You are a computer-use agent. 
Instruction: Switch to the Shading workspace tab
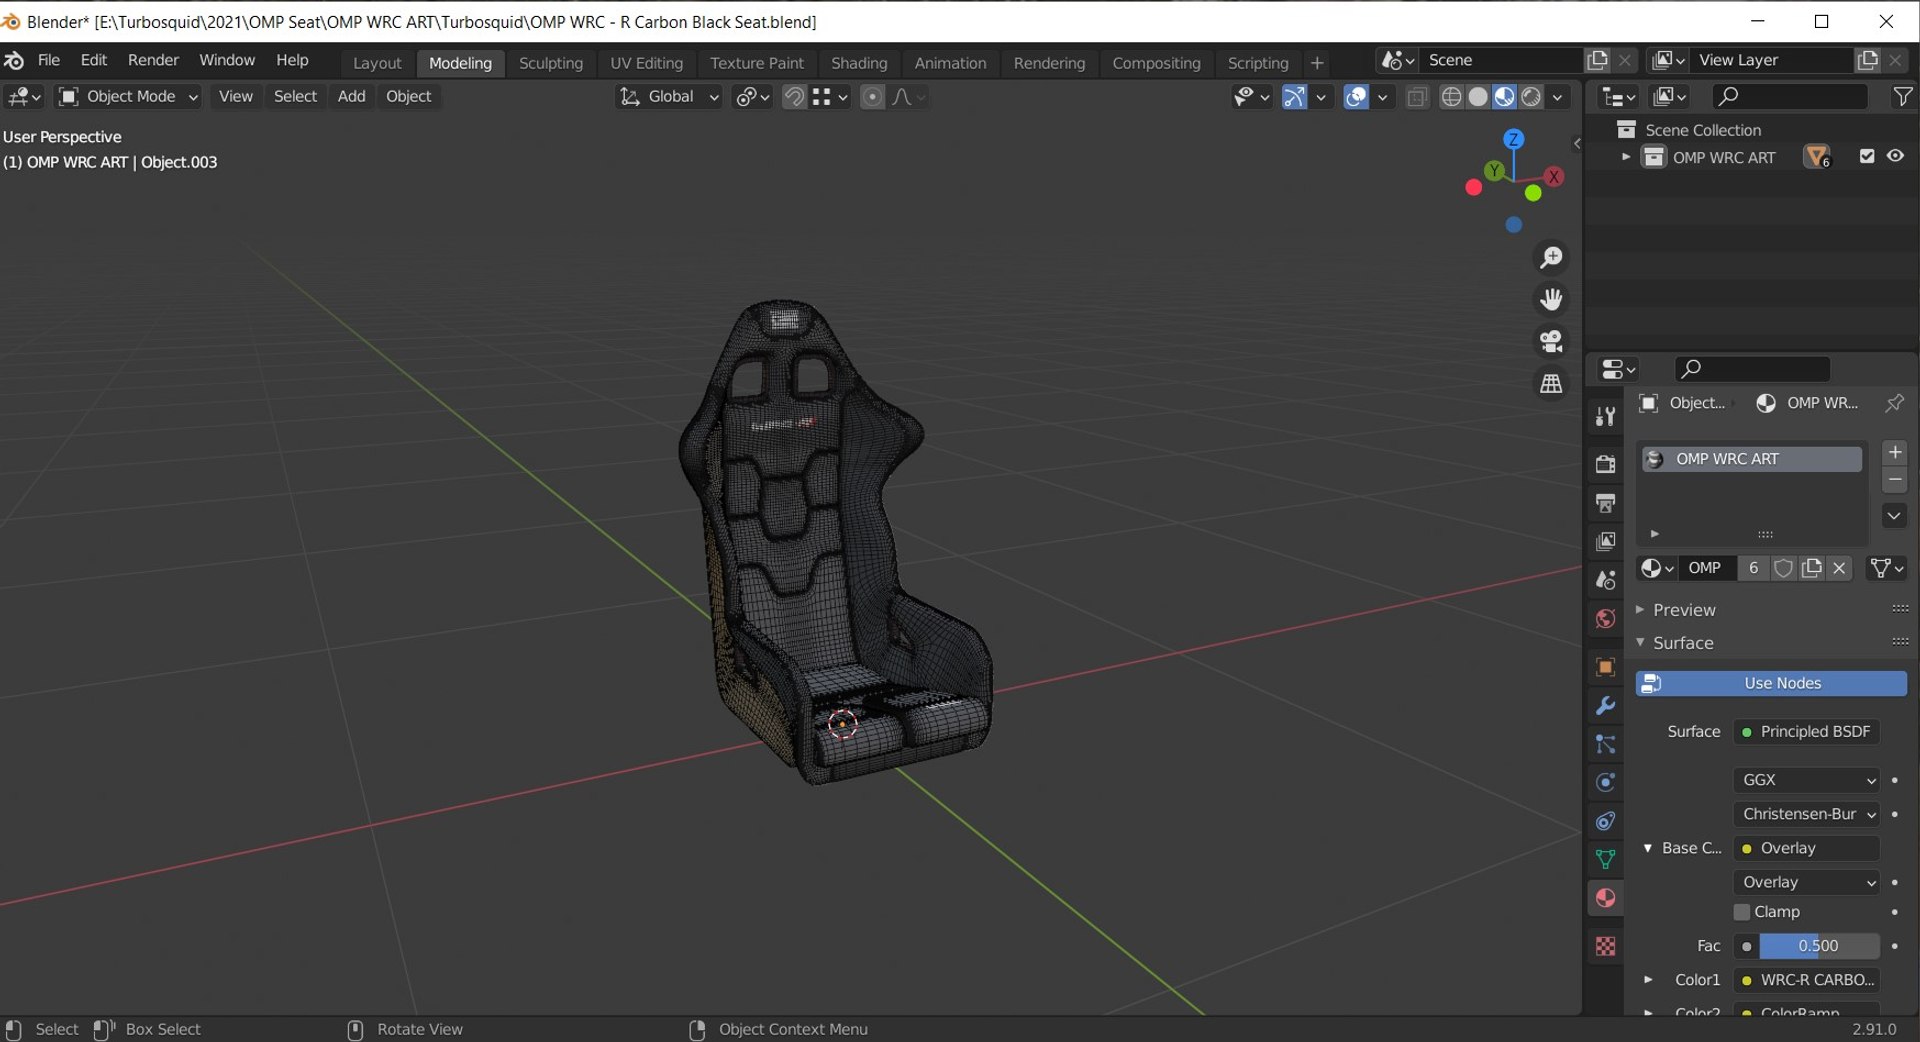coord(859,63)
